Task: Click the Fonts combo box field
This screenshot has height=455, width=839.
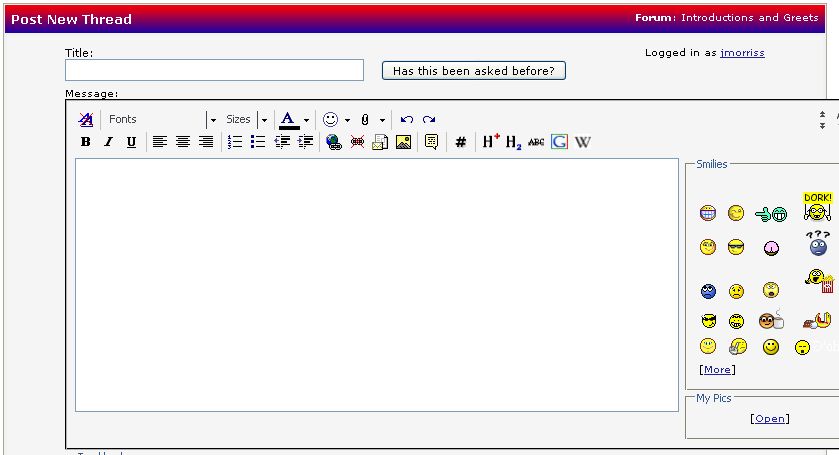Action: 155,119
